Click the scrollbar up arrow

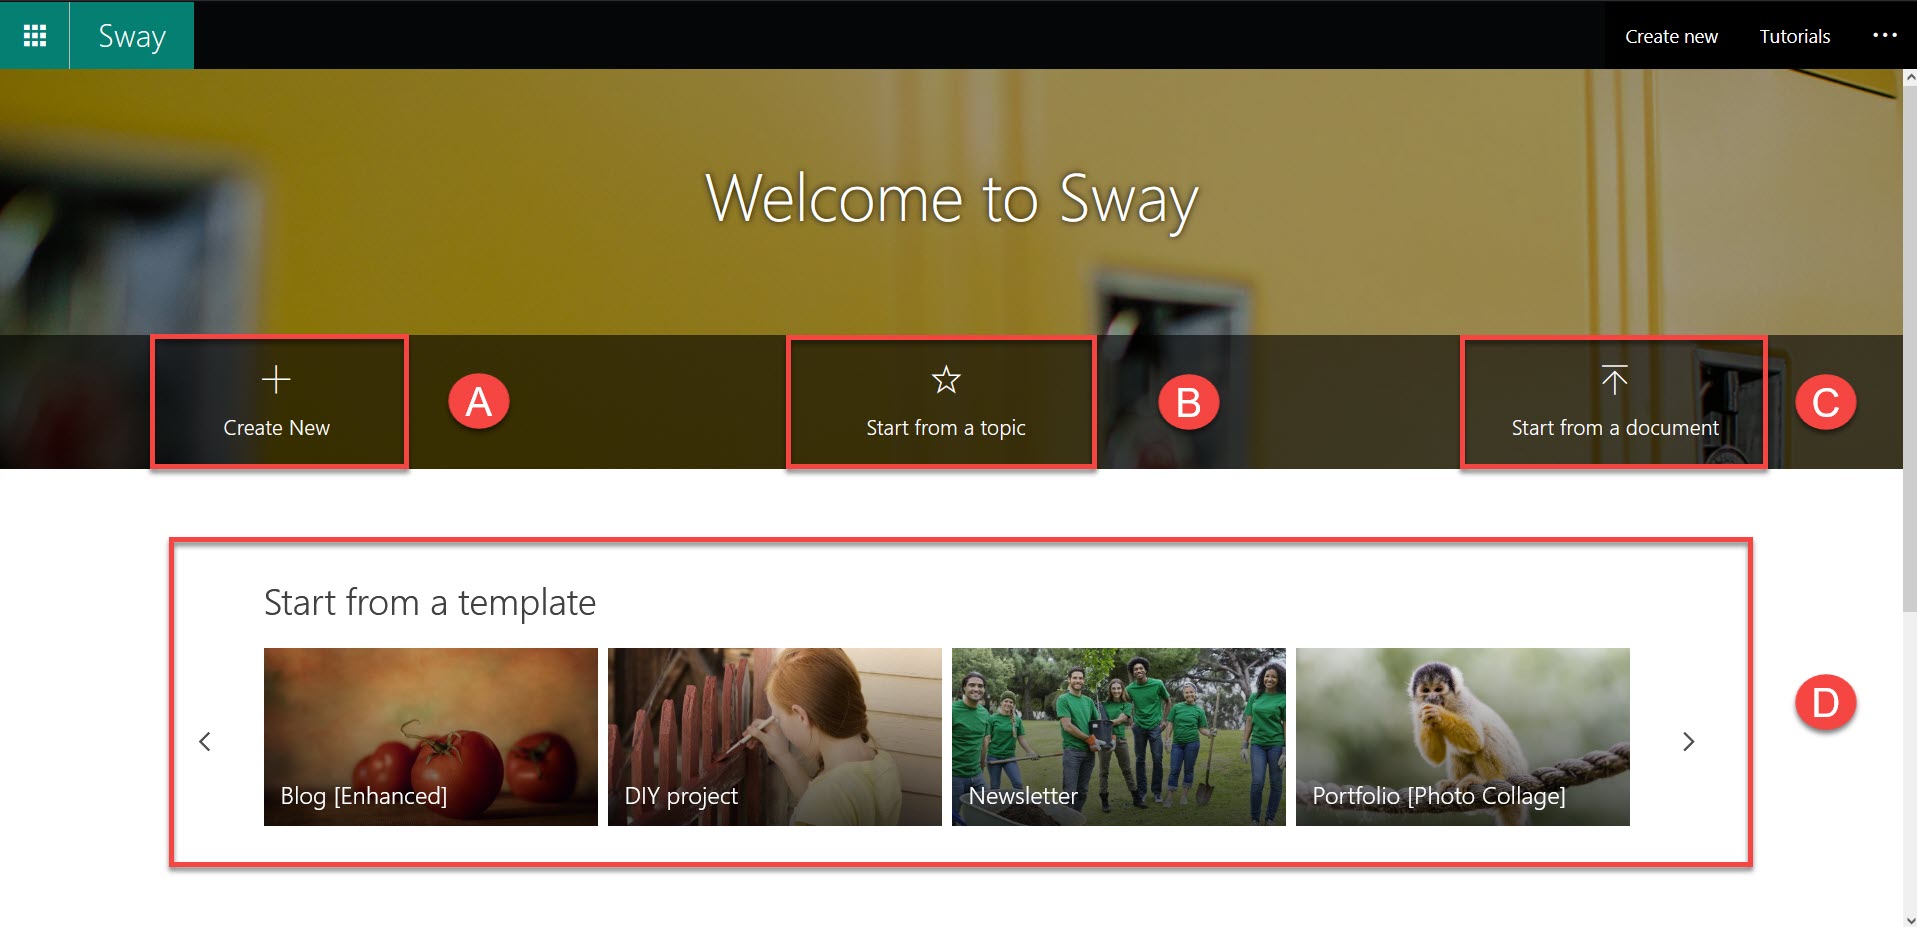(1910, 77)
